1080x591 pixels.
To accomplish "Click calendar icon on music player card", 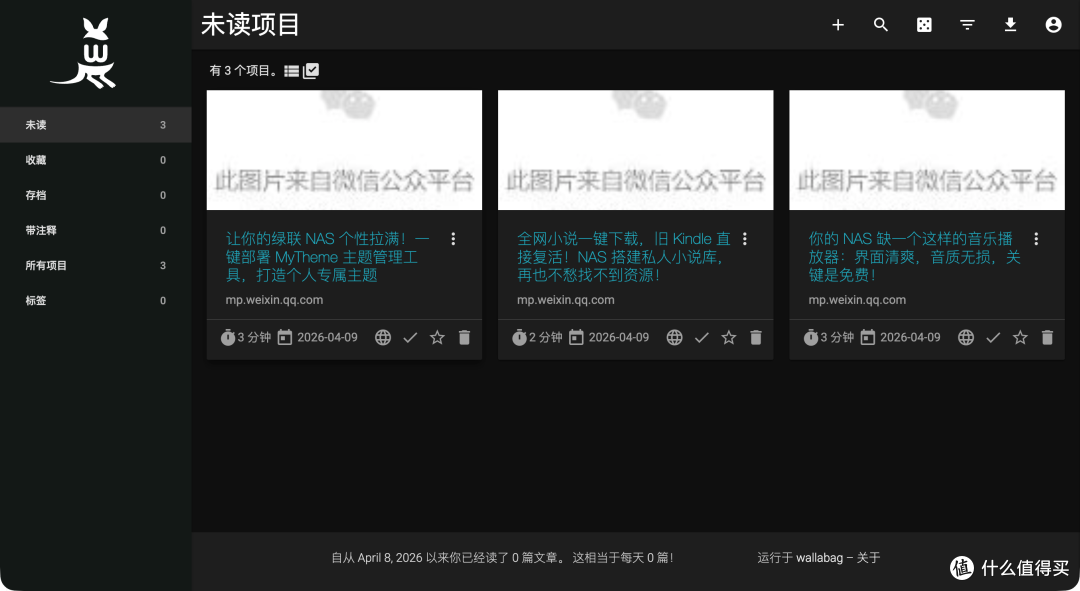I will (868, 338).
